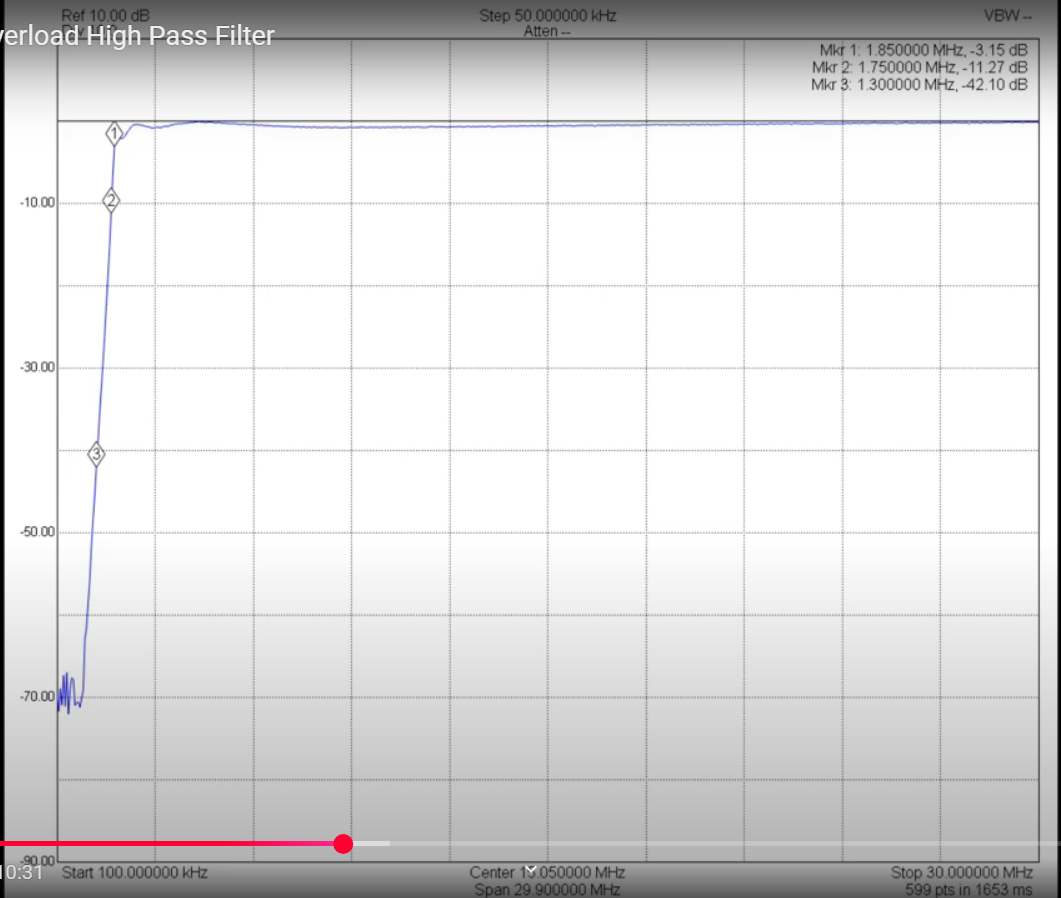
Task: Click the 10:31 timestamp label
Action: [x=21, y=872]
